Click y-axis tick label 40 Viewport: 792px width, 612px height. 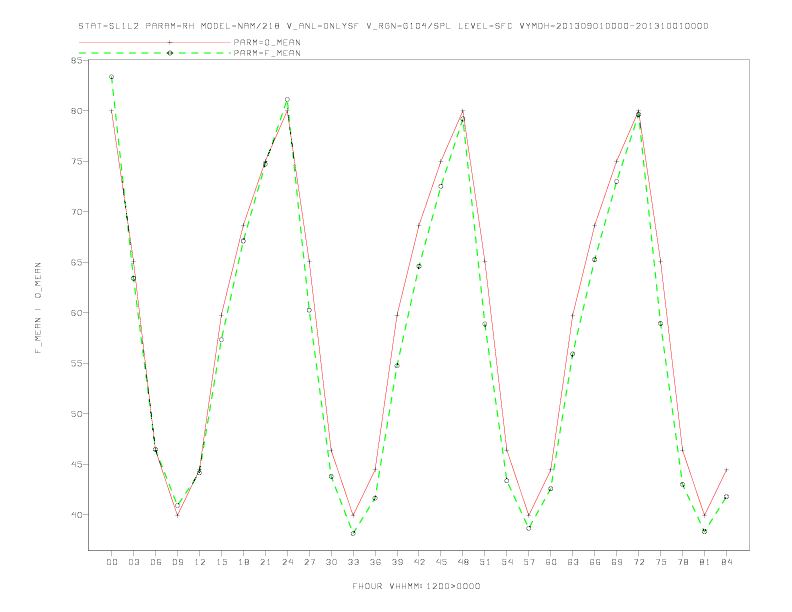(x=77, y=515)
